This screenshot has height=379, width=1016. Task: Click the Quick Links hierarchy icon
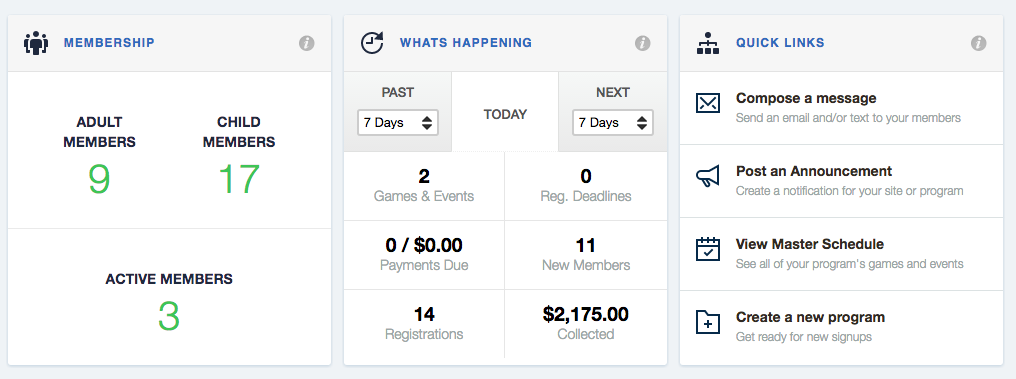coord(708,43)
